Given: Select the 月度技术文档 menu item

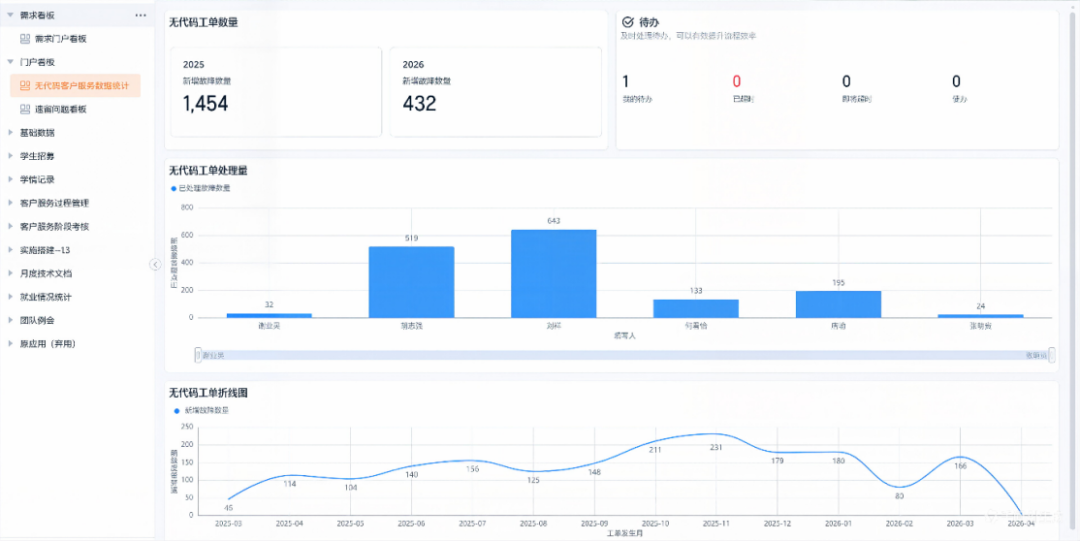Looking at the screenshot, I should [46, 273].
